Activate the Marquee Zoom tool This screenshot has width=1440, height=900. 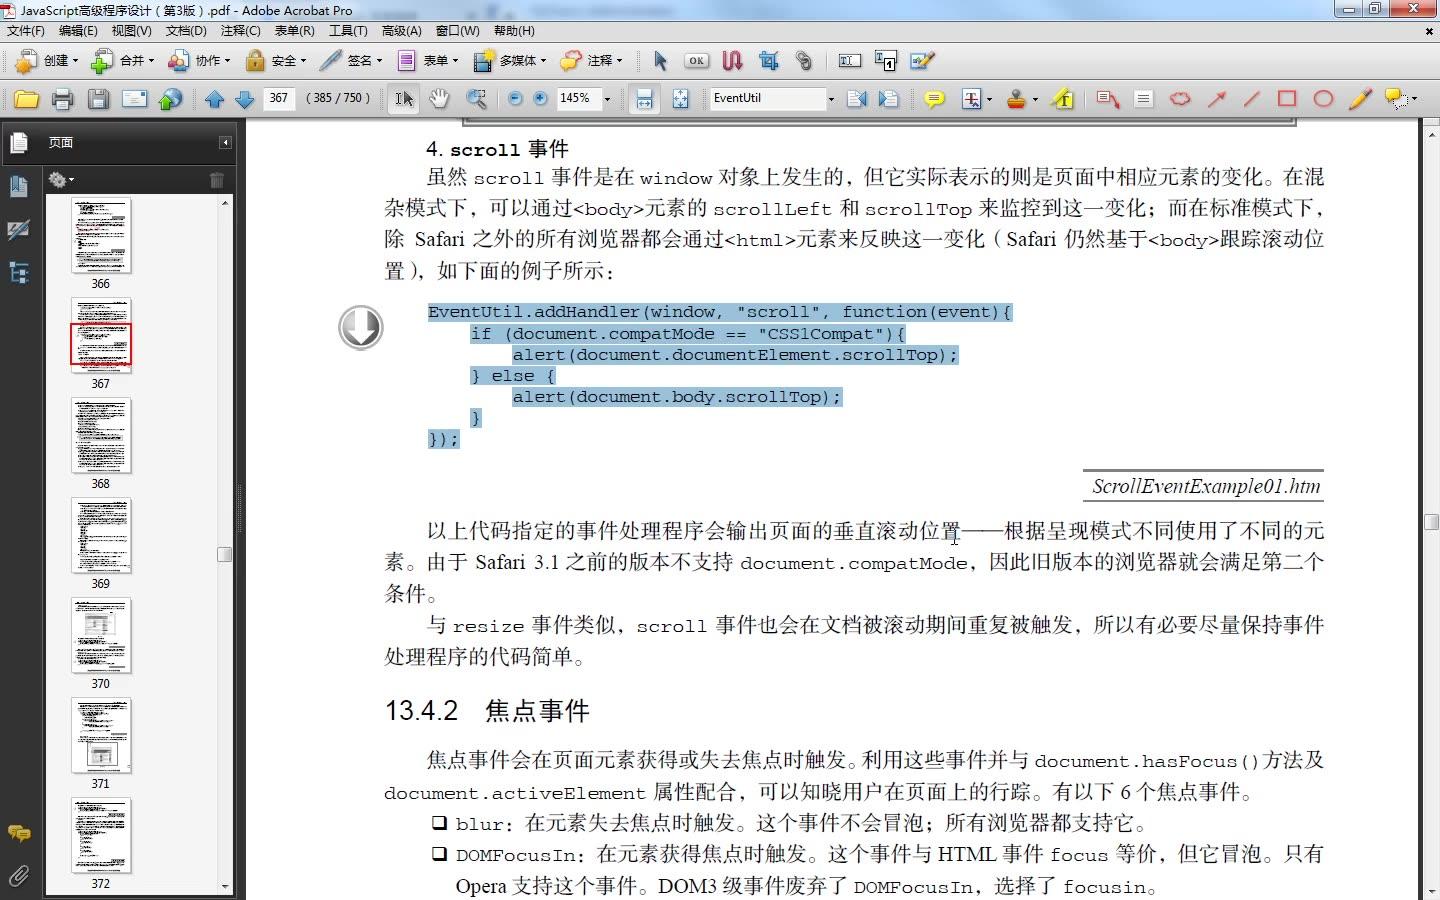point(477,98)
